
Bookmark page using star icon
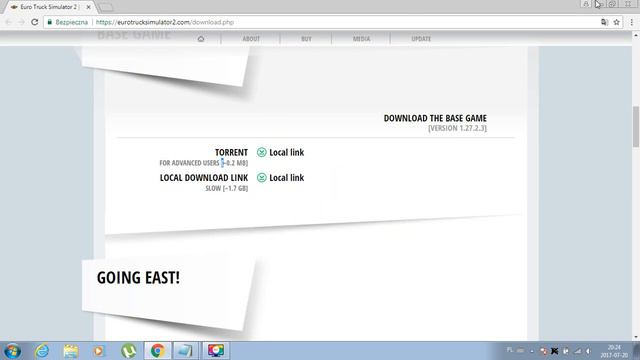tap(616, 22)
